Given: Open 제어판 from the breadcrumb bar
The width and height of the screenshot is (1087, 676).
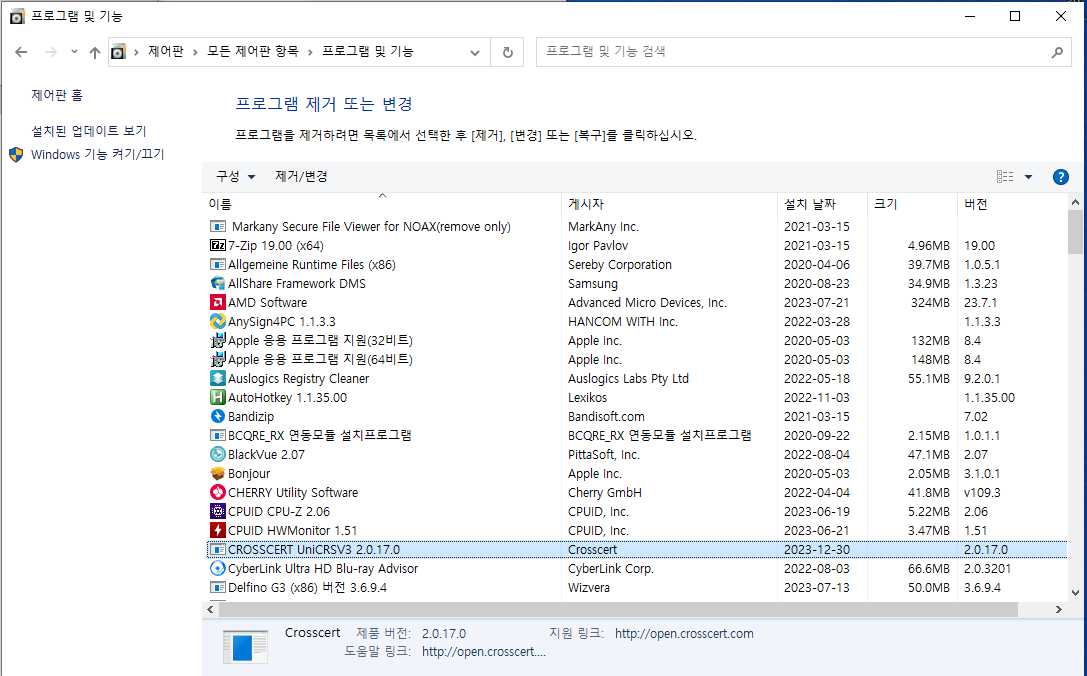Looking at the screenshot, I should pyautogui.click(x=166, y=52).
